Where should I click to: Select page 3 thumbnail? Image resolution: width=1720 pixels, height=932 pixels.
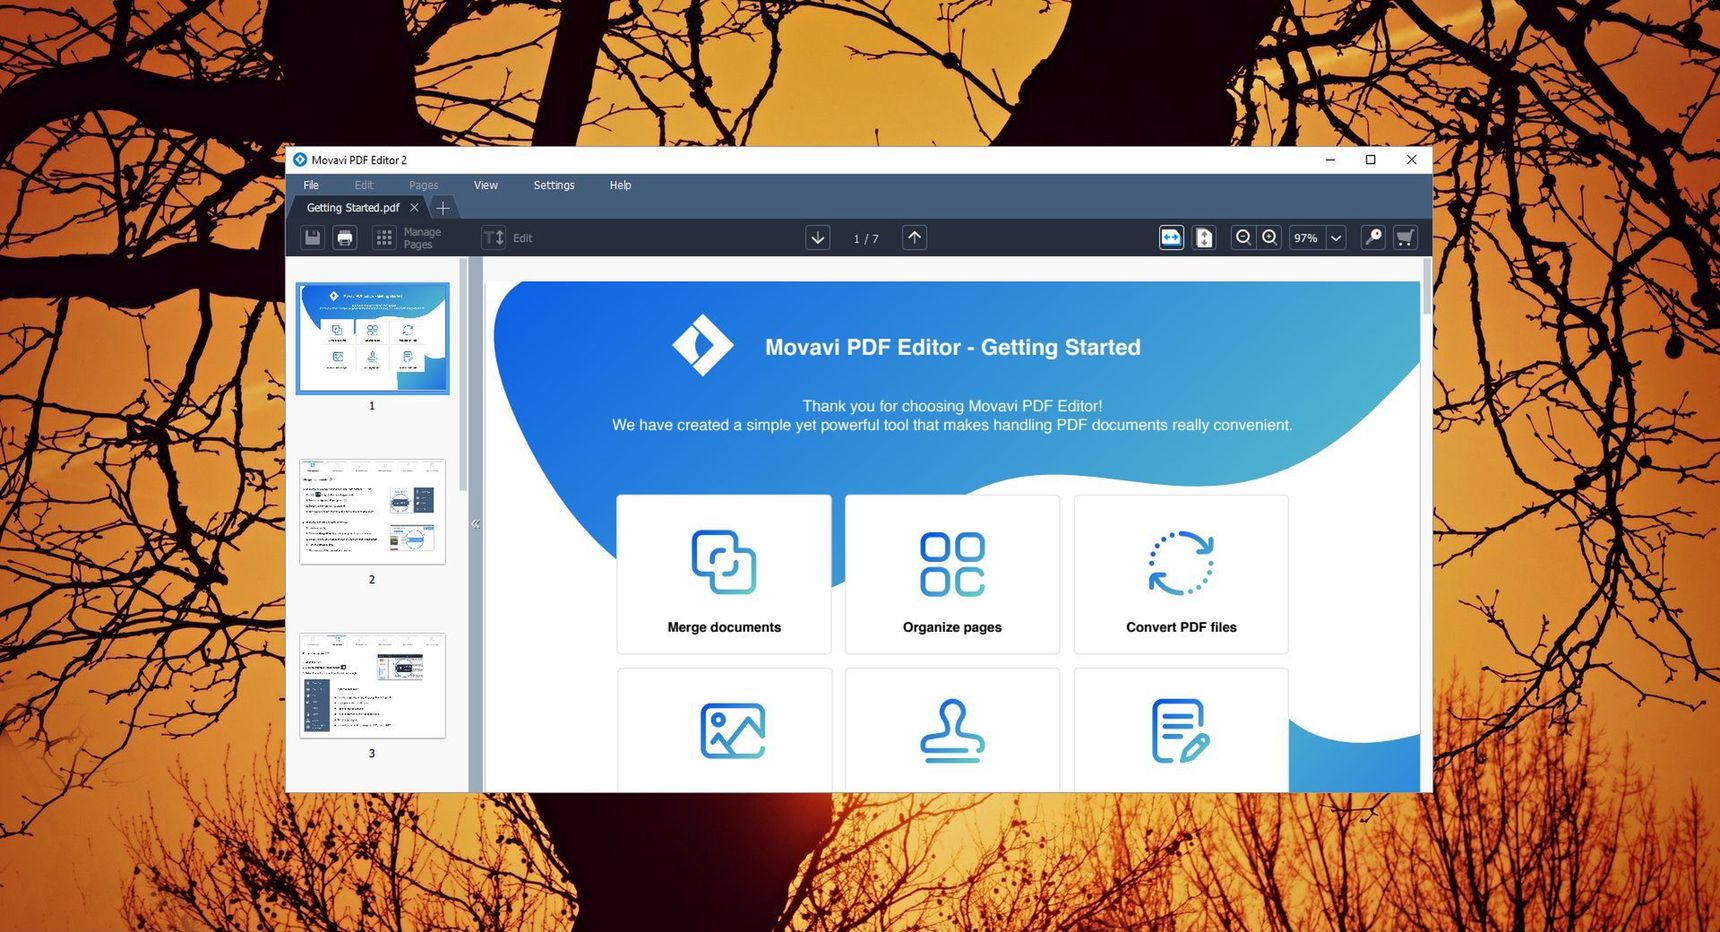pos(372,686)
